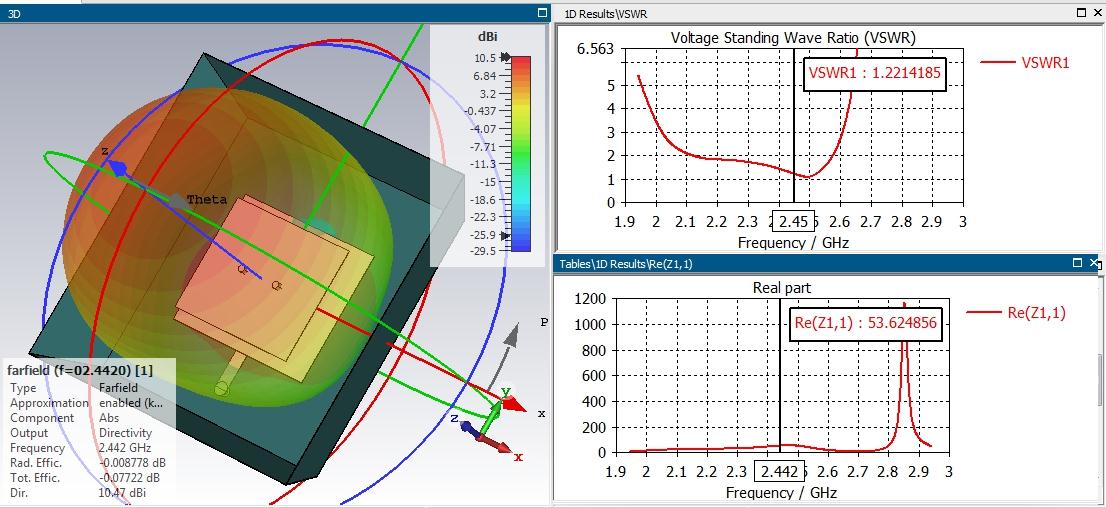
Task: Maximize the 1D Results\VSWR window
Action: click(x=1083, y=13)
